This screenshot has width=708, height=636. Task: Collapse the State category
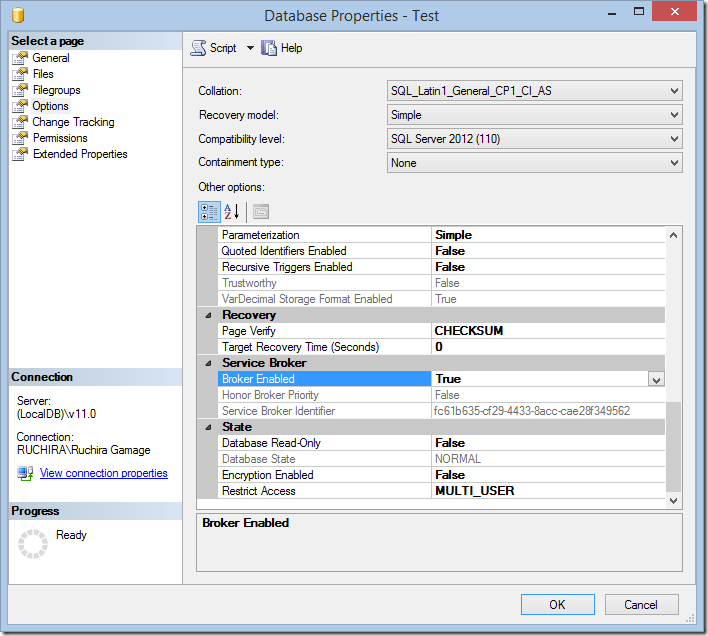[208, 427]
